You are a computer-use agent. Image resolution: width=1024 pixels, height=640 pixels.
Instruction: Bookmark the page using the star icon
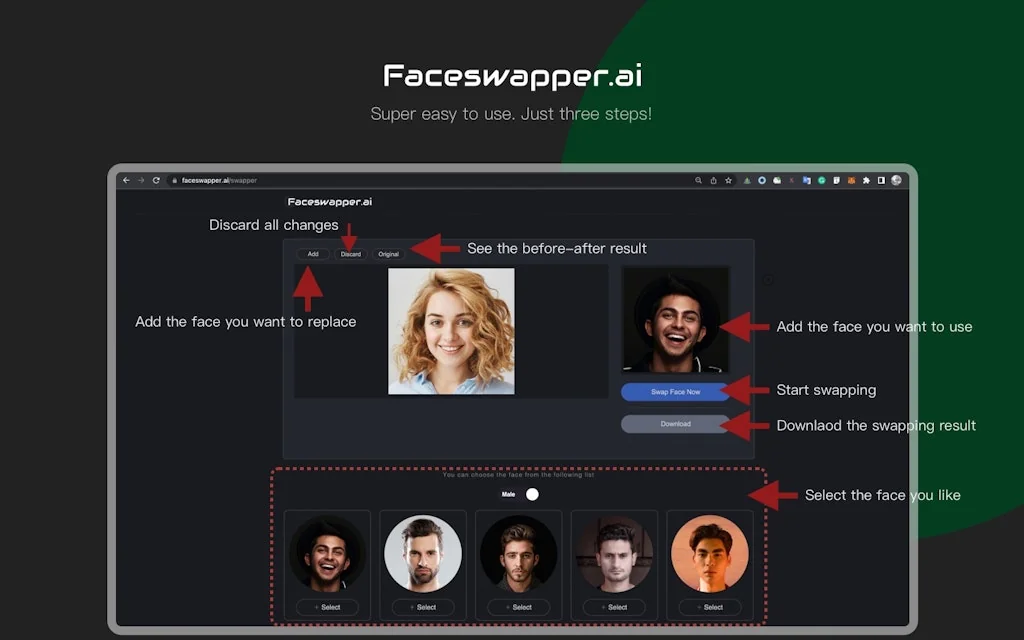[x=729, y=180]
